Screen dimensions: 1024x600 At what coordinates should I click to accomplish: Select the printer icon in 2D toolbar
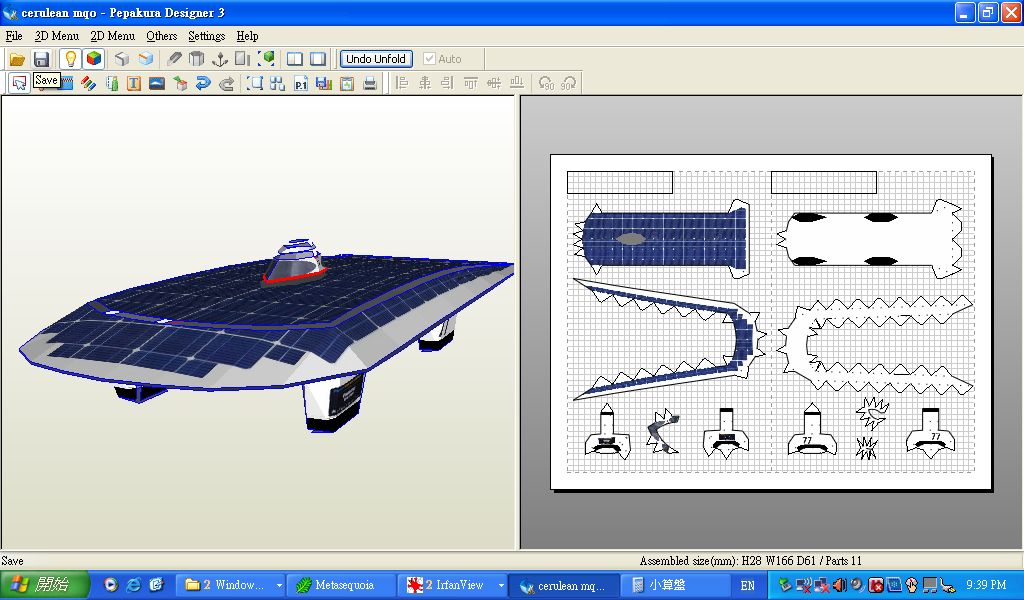click(370, 84)
